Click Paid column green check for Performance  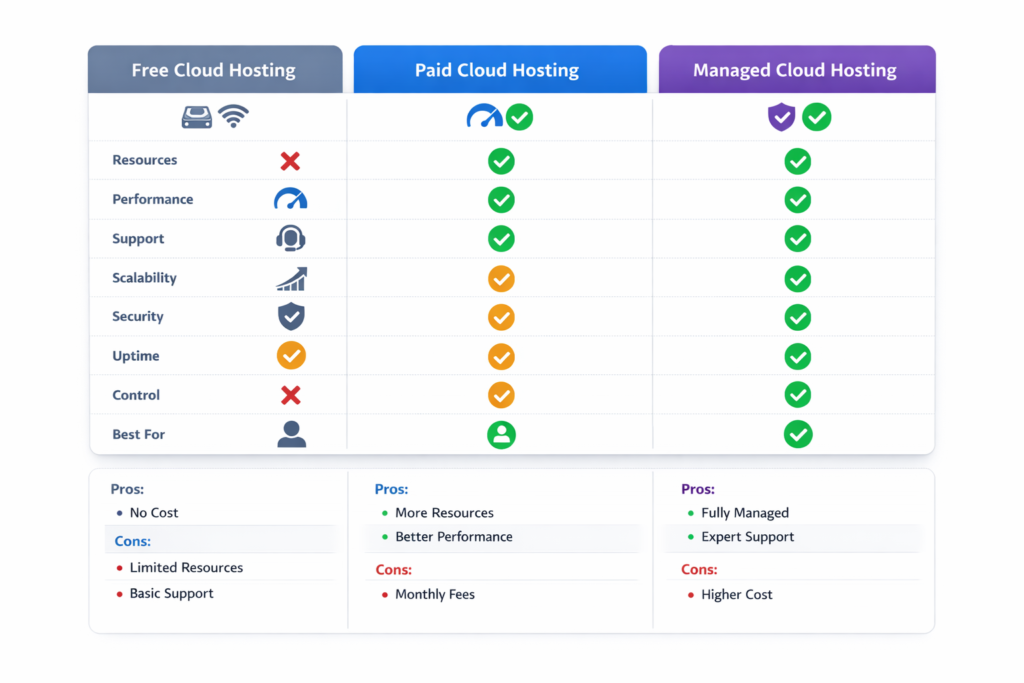pos(501,200)
